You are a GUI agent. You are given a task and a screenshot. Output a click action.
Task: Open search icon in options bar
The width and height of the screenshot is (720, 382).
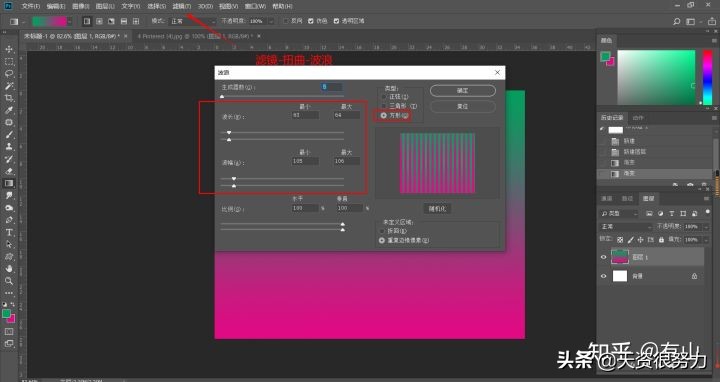[x=676, y=21]
